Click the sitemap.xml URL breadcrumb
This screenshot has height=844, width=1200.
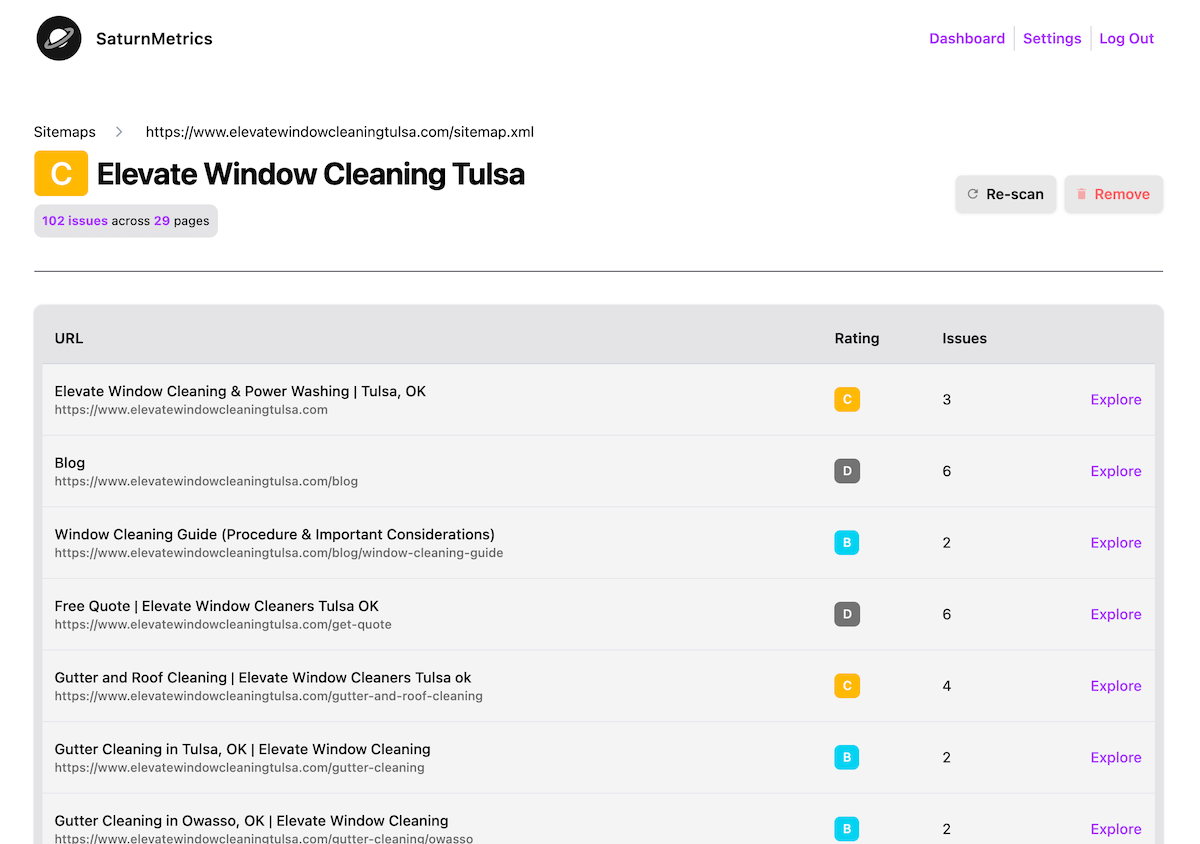pyautogui.click(x=340, y=132)
